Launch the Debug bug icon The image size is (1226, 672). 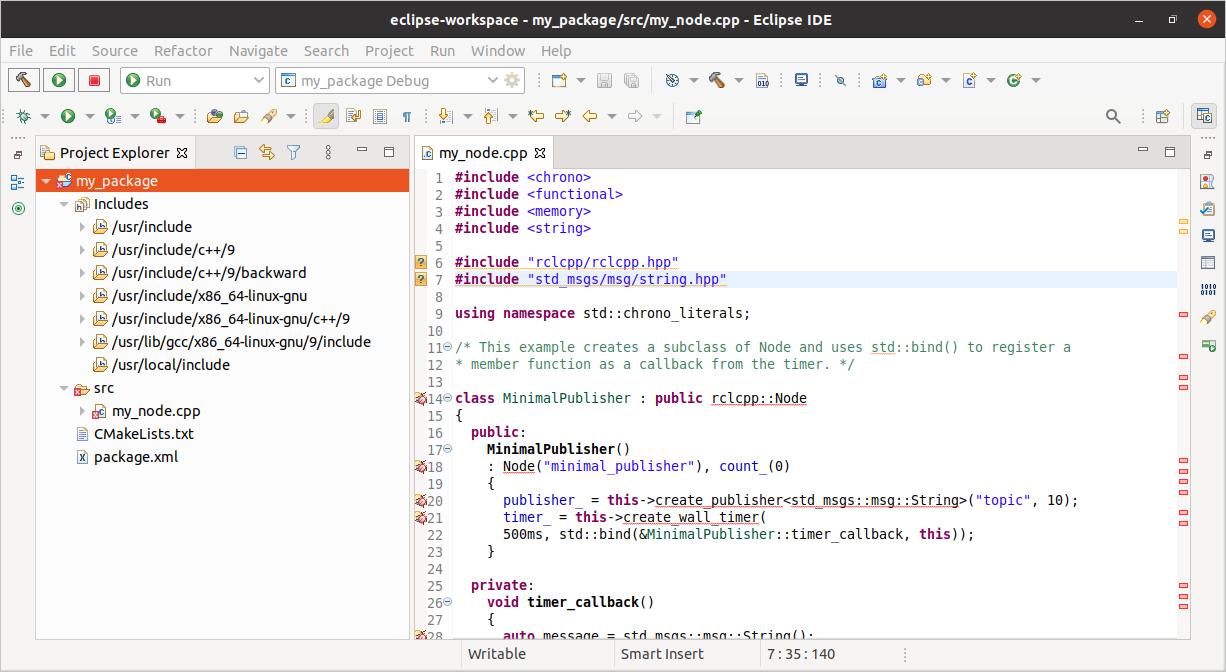23,116
